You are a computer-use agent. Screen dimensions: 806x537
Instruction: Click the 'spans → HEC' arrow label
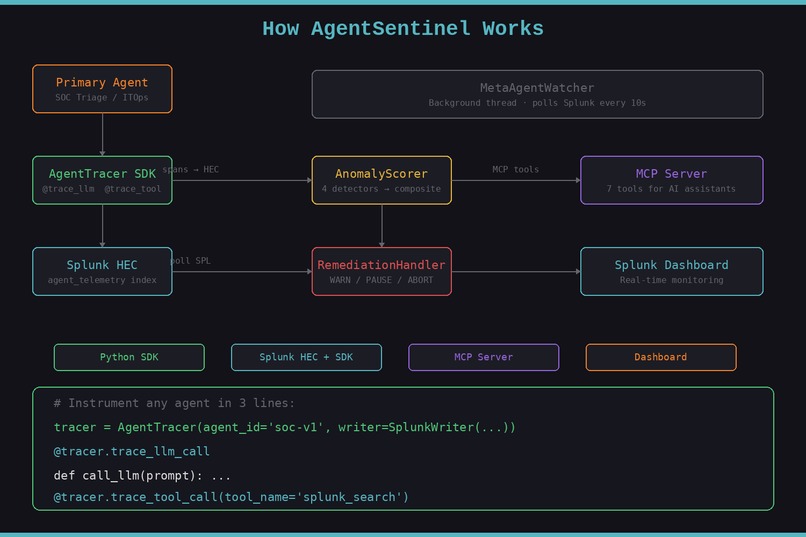pyautogui.click(x=191, y=169)
